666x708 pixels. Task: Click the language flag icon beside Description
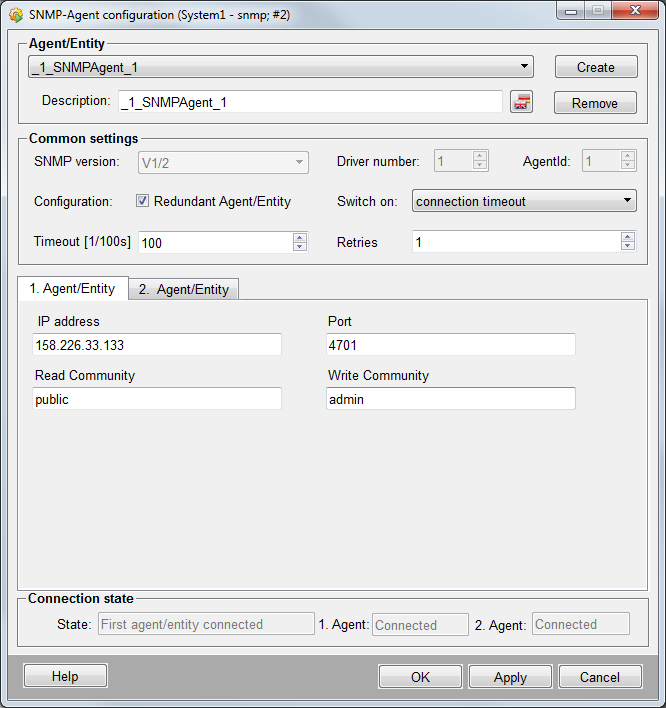click(521, 102)
